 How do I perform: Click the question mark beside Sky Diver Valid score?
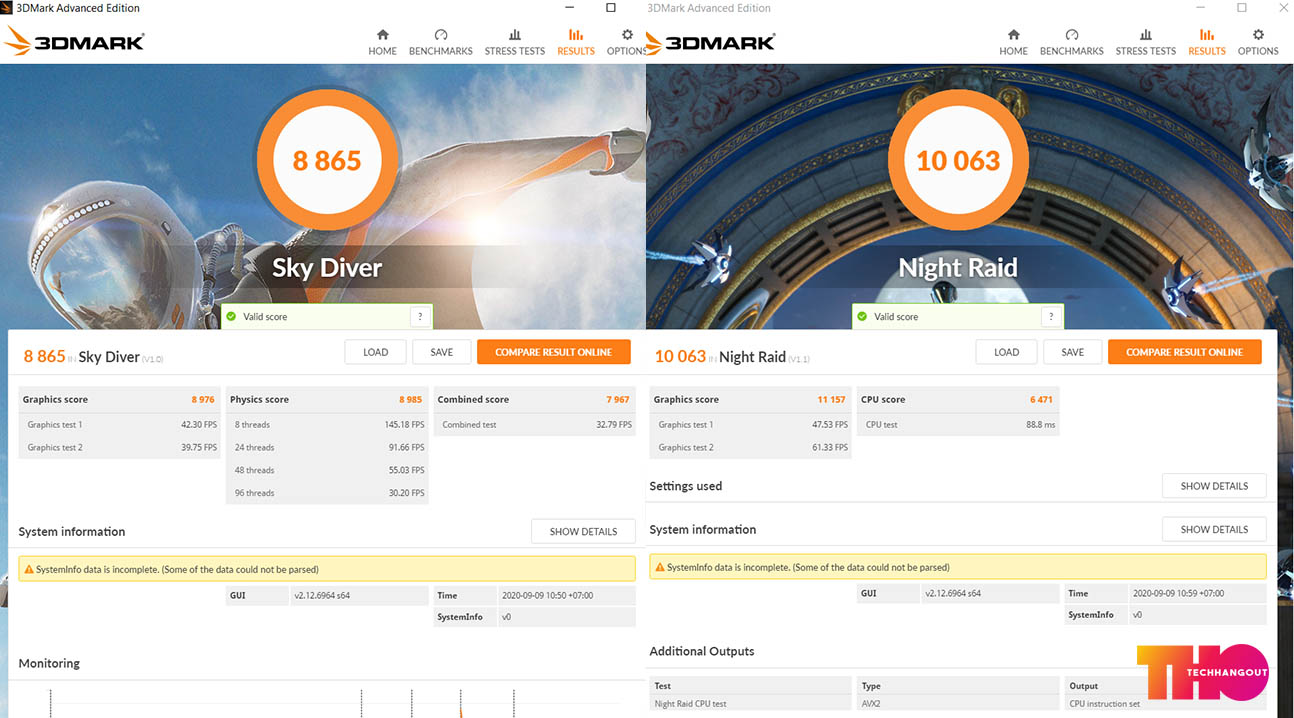[x=420, y=316]
